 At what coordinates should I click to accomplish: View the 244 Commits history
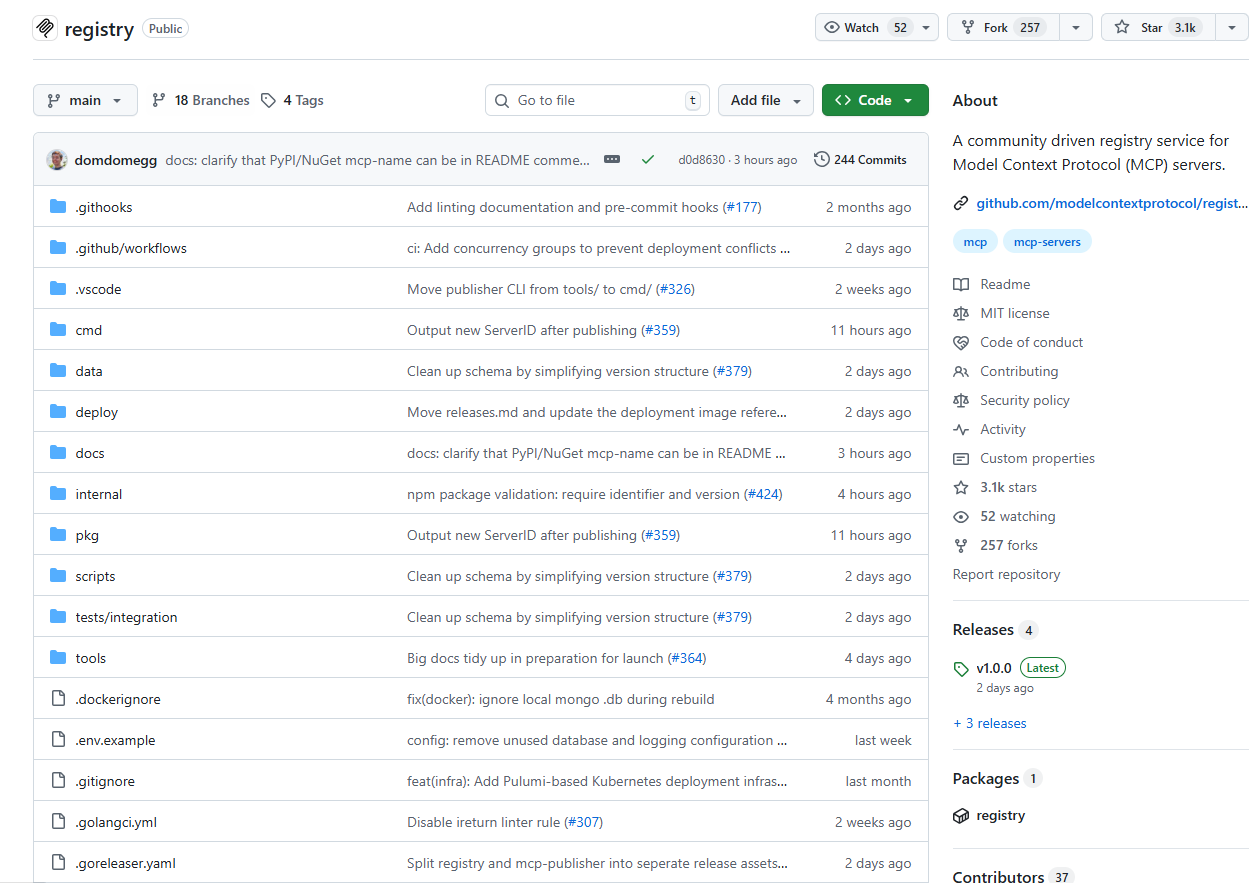click(860, 160)
